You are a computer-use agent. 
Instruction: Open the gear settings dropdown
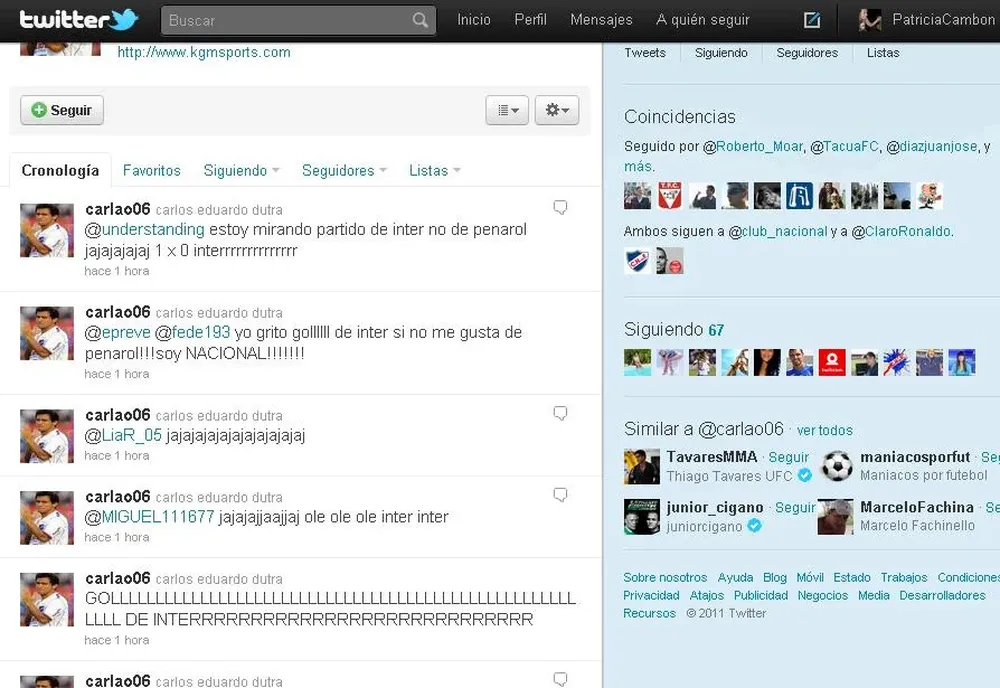pyautogui.click(x=557, y=110)
